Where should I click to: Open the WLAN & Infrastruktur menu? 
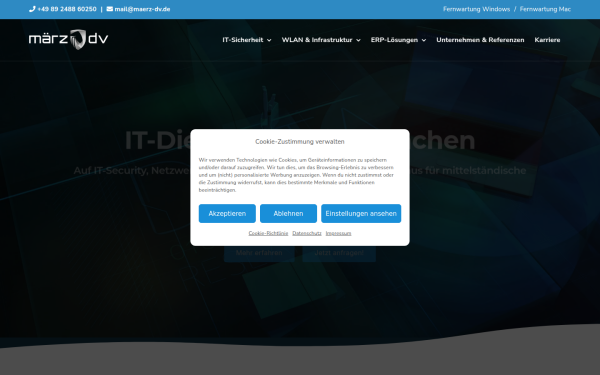317,40
